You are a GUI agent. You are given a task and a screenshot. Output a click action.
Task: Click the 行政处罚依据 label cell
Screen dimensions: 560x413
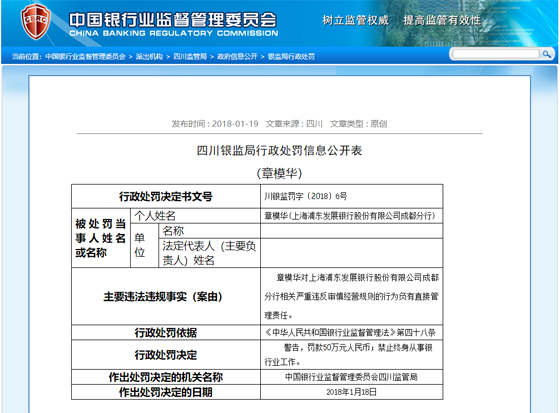[166, 333]
